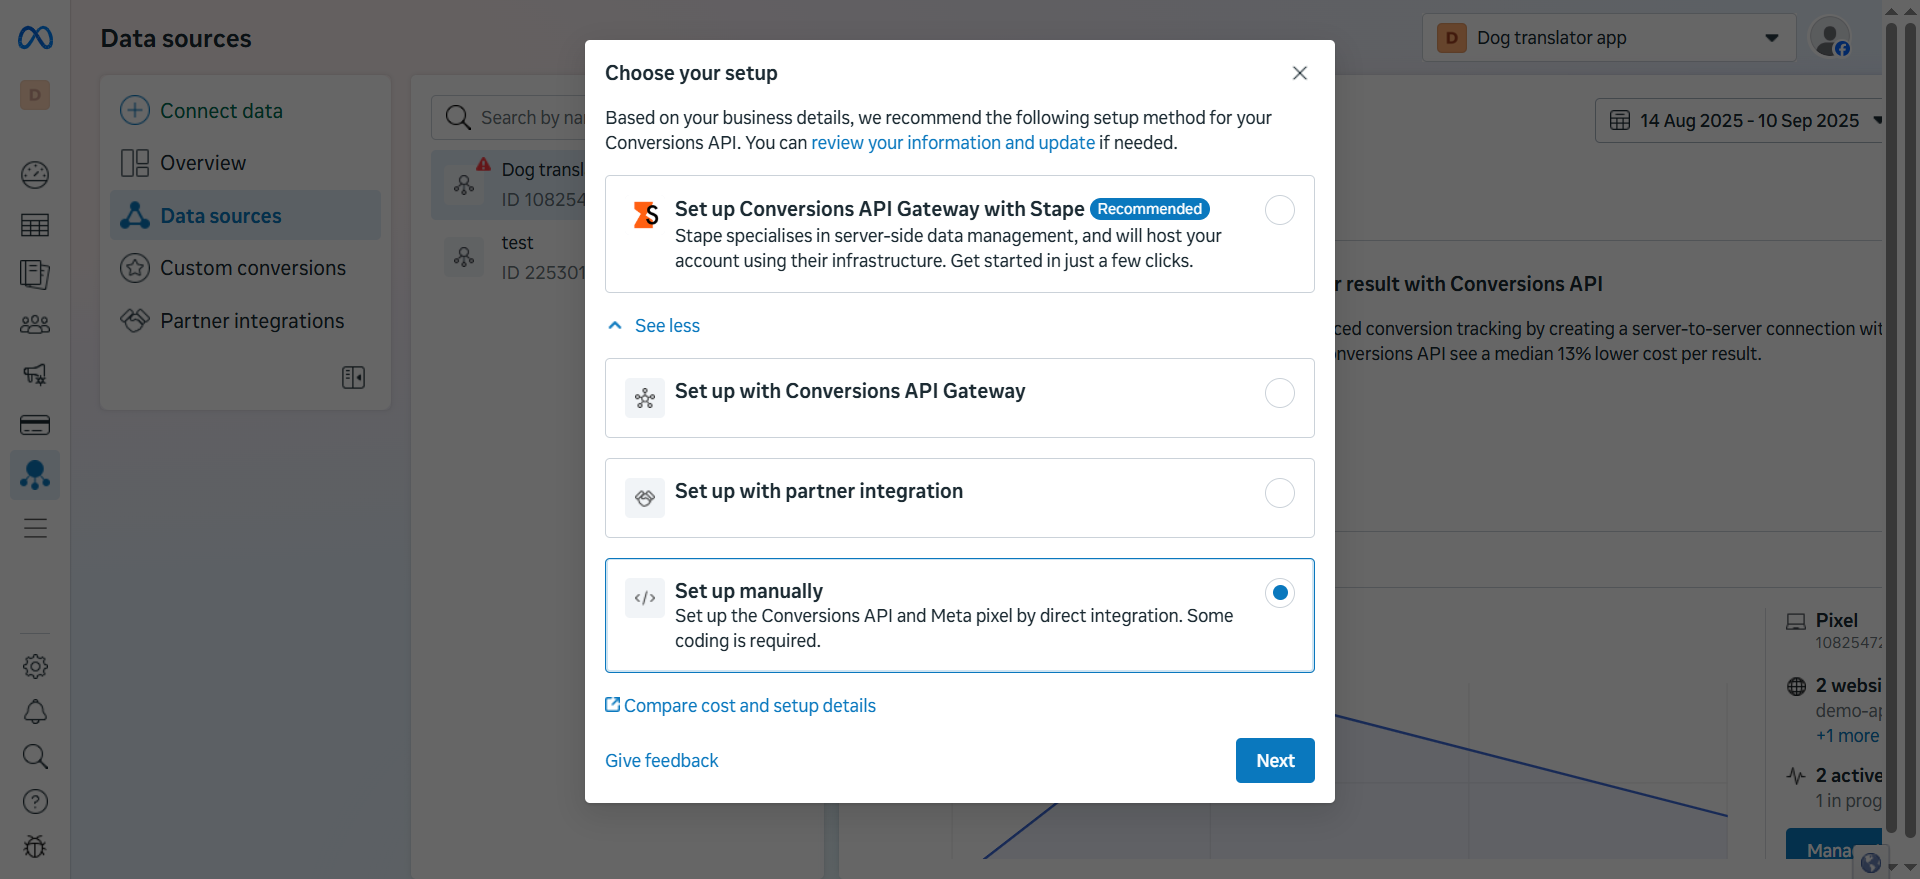Image resolution: width=1920 pixels, height=879 pixels.
Task: Open the advertising megaphone icon
Action: coord(35,374)
